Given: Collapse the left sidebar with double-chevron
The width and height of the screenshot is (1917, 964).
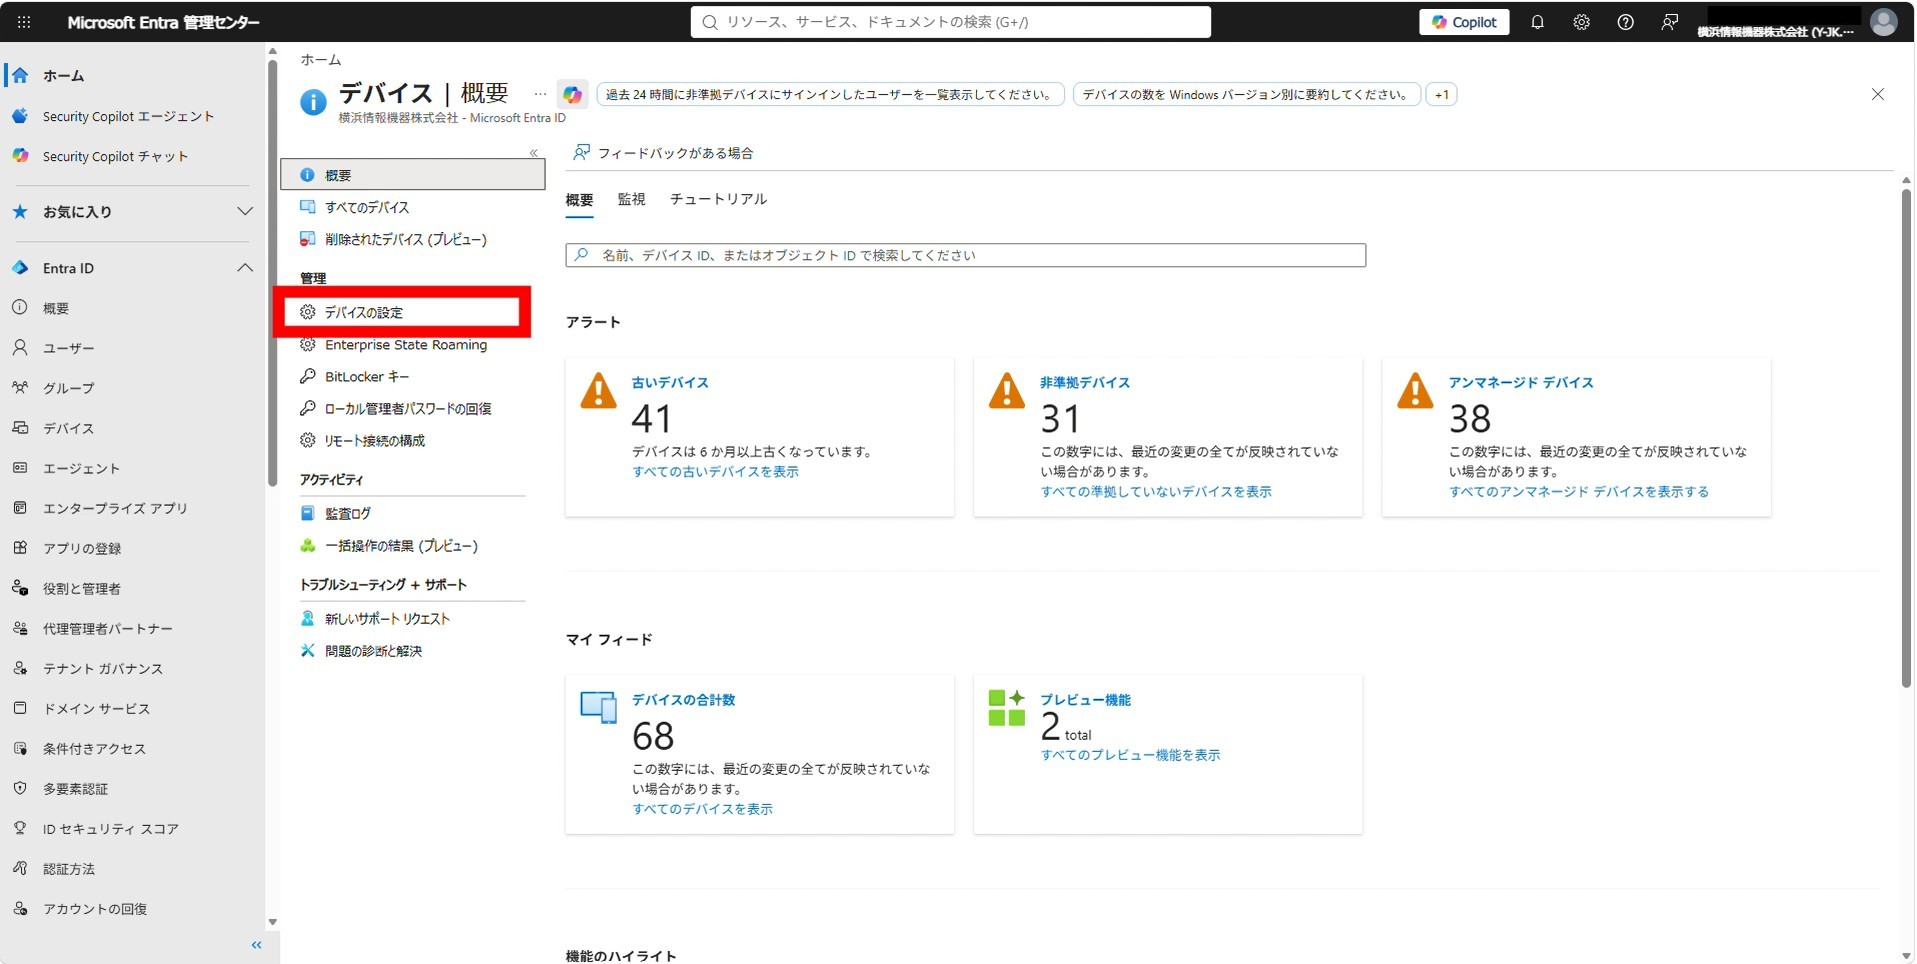Looking at the screenshot, I should (x=256, y=945).
